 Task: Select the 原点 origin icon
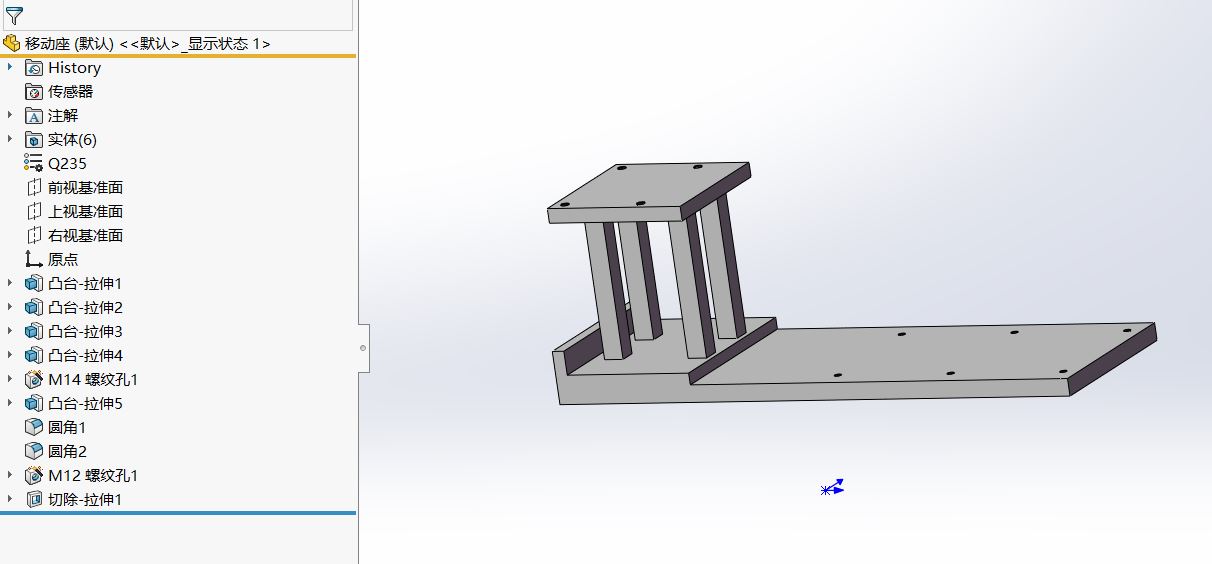coord(34,260)
